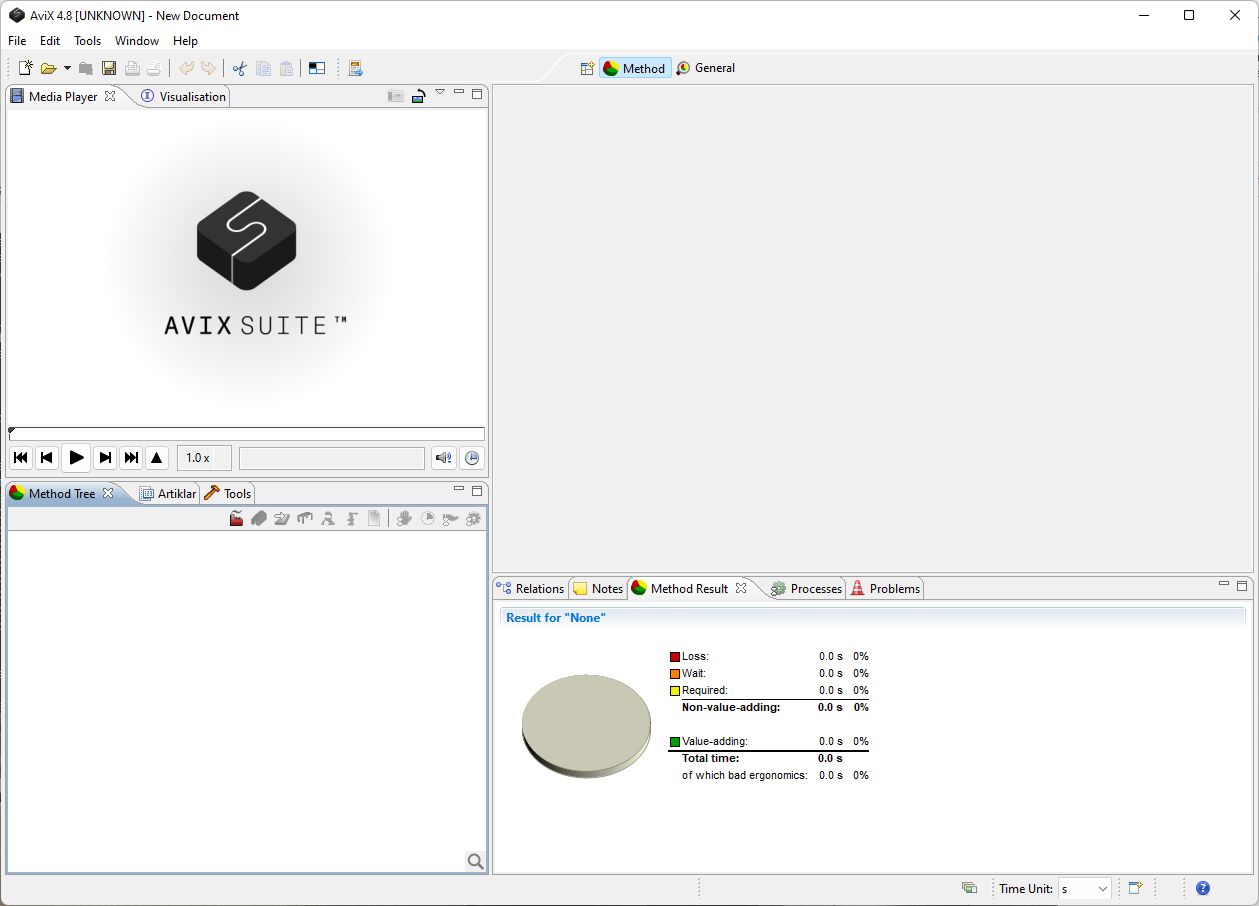Click the red factory icon in Method Tree
This screenshot has height=906, width=1259.
tap(237, 519)
